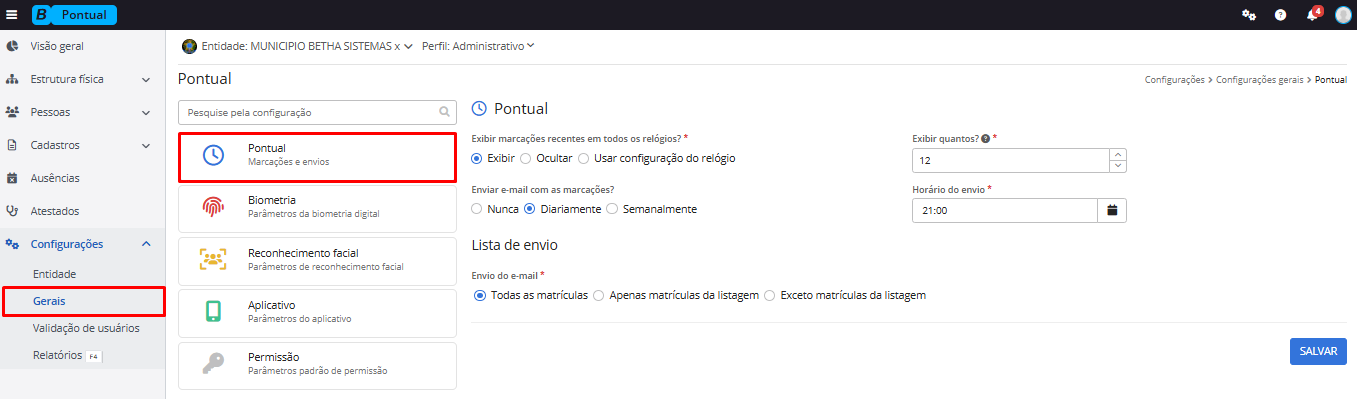The image size is (1357, 399).
Task: Expand the Pessoas menu chevron
Action: pos(146,112)
